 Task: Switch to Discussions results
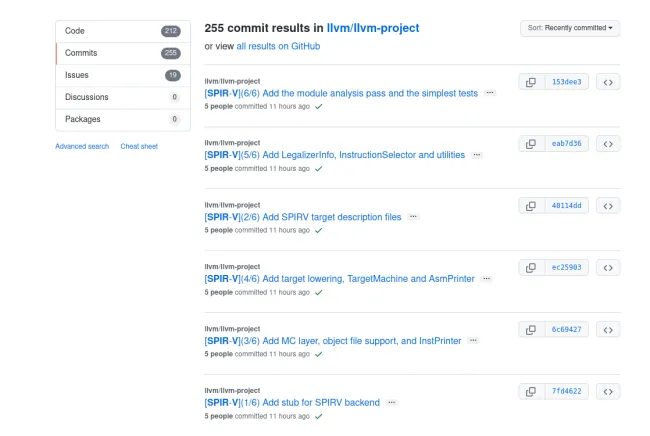(x=120, y=97)
